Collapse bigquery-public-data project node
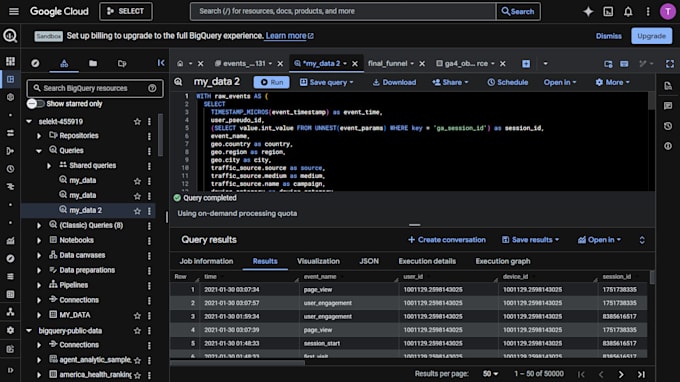Image resolution: width=680 pixels, height=382 pixels. (x=29, y=331)
